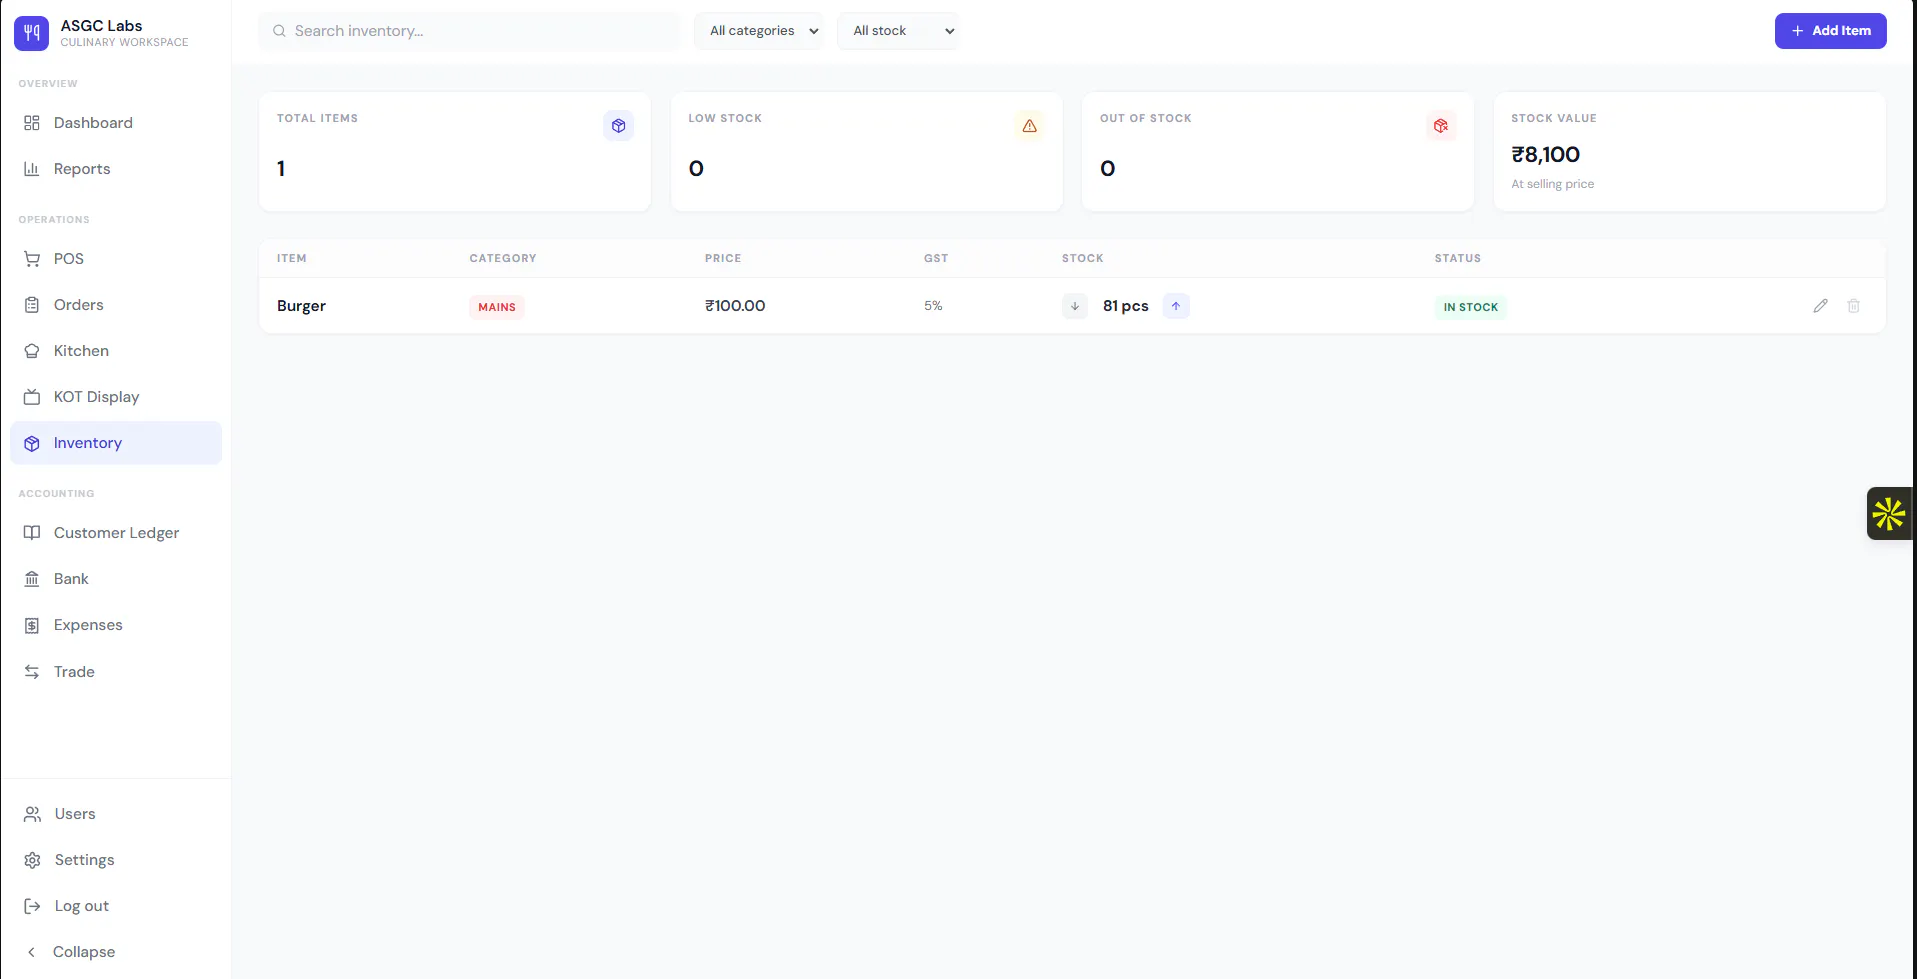This screenshot has width=1917, height=979.
Task: Click the Log out arrow icon
Action: click(33, 906)
